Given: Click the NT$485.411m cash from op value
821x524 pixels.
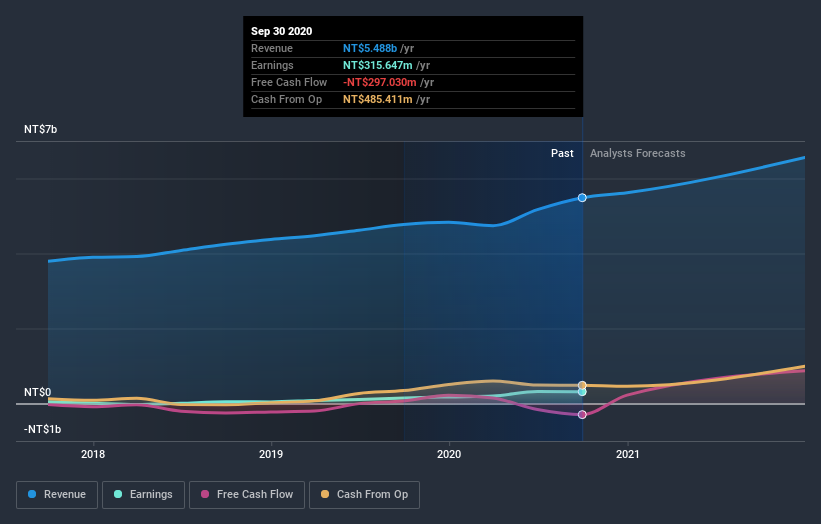Looking at the screenshot, I should coord(378,99).
